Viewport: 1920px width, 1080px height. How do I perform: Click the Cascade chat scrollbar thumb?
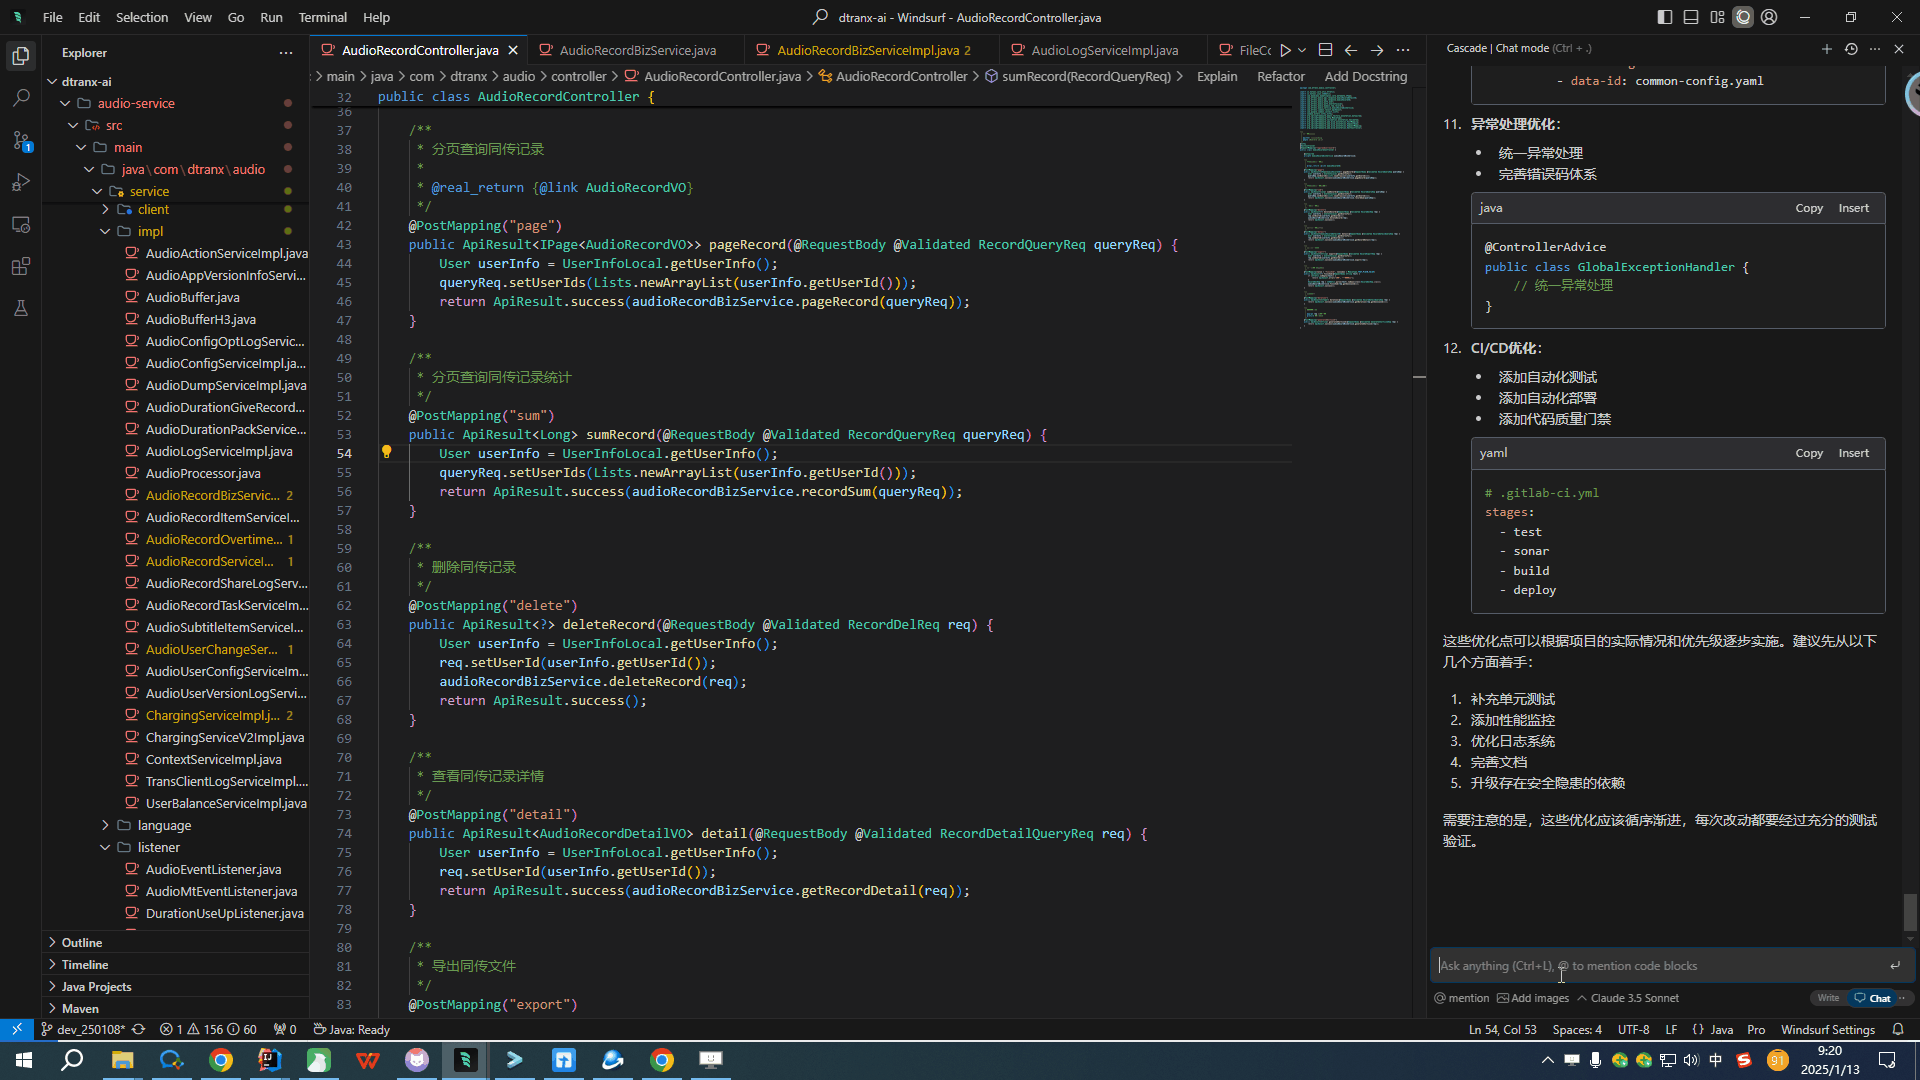click(x=1910, y=911)
